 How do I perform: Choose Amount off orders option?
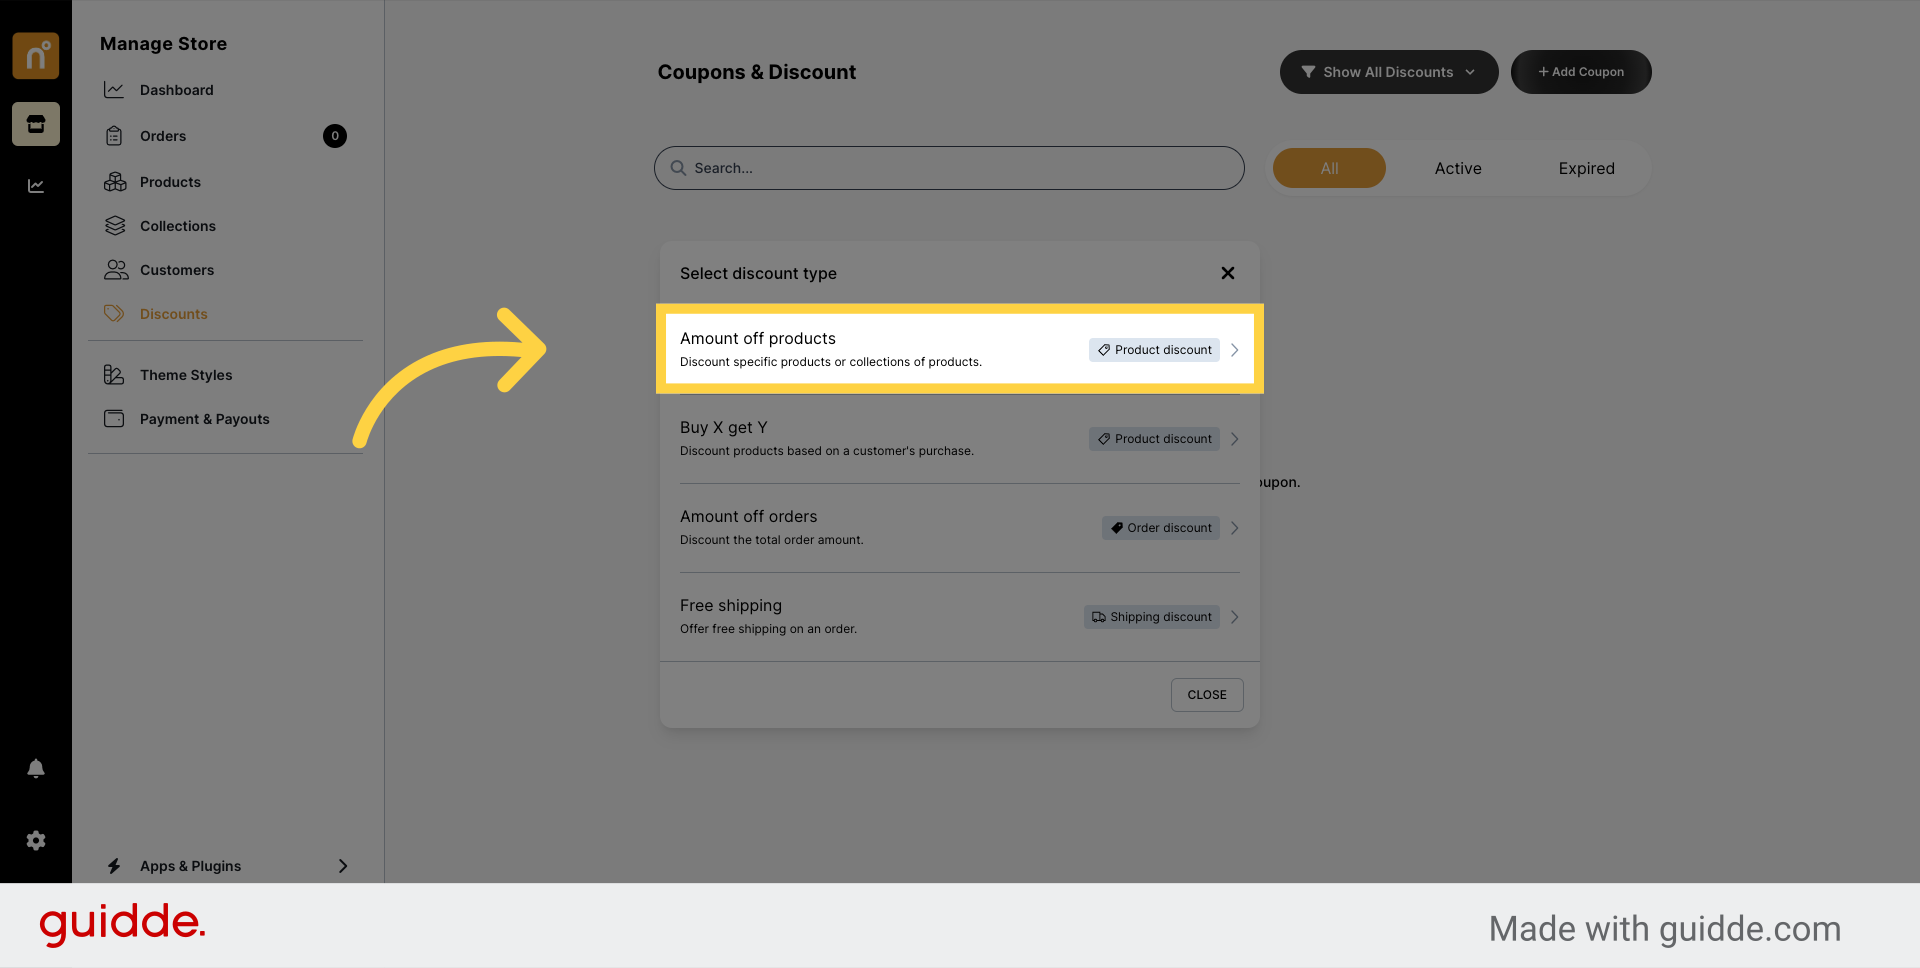click(x=960, y=527)
